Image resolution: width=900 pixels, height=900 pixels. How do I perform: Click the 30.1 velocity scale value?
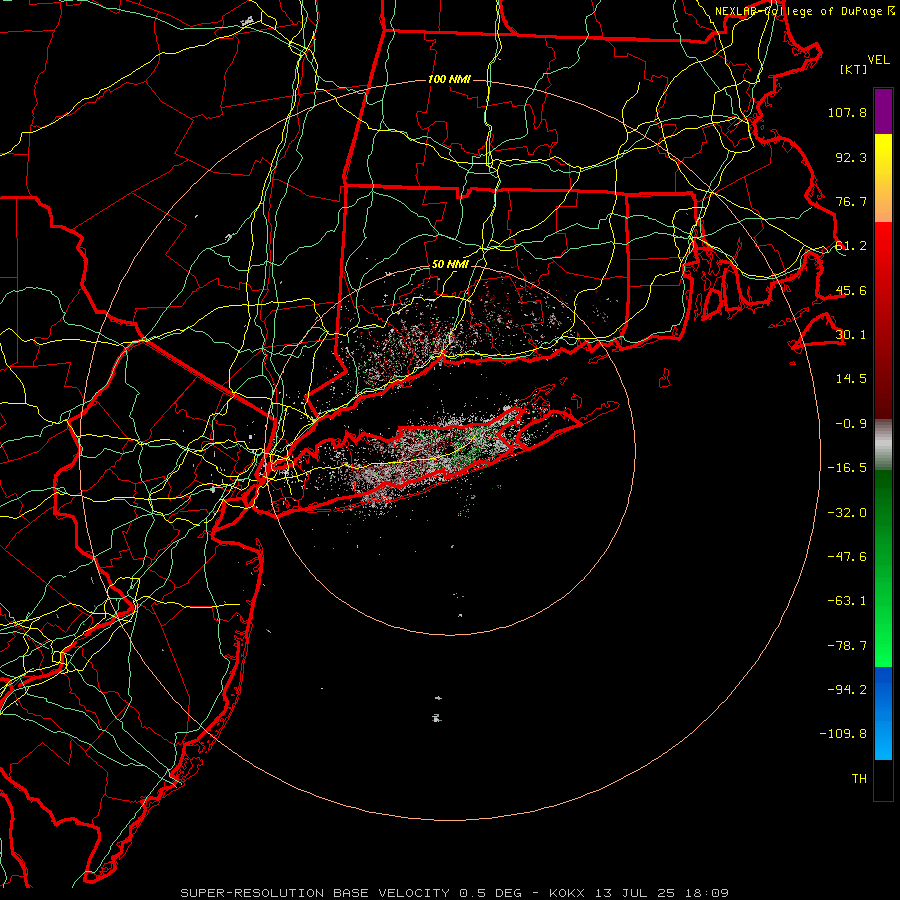pos(851,335)
